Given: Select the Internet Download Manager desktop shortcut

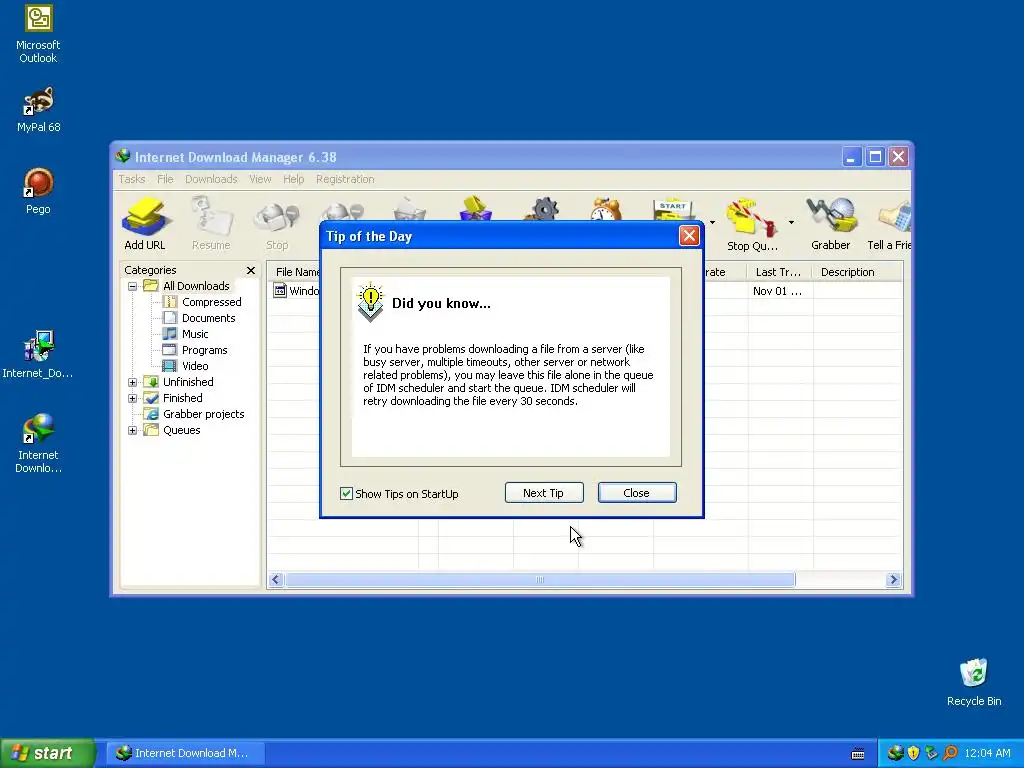Looking at the screenshot, I should tap(38, 443).
